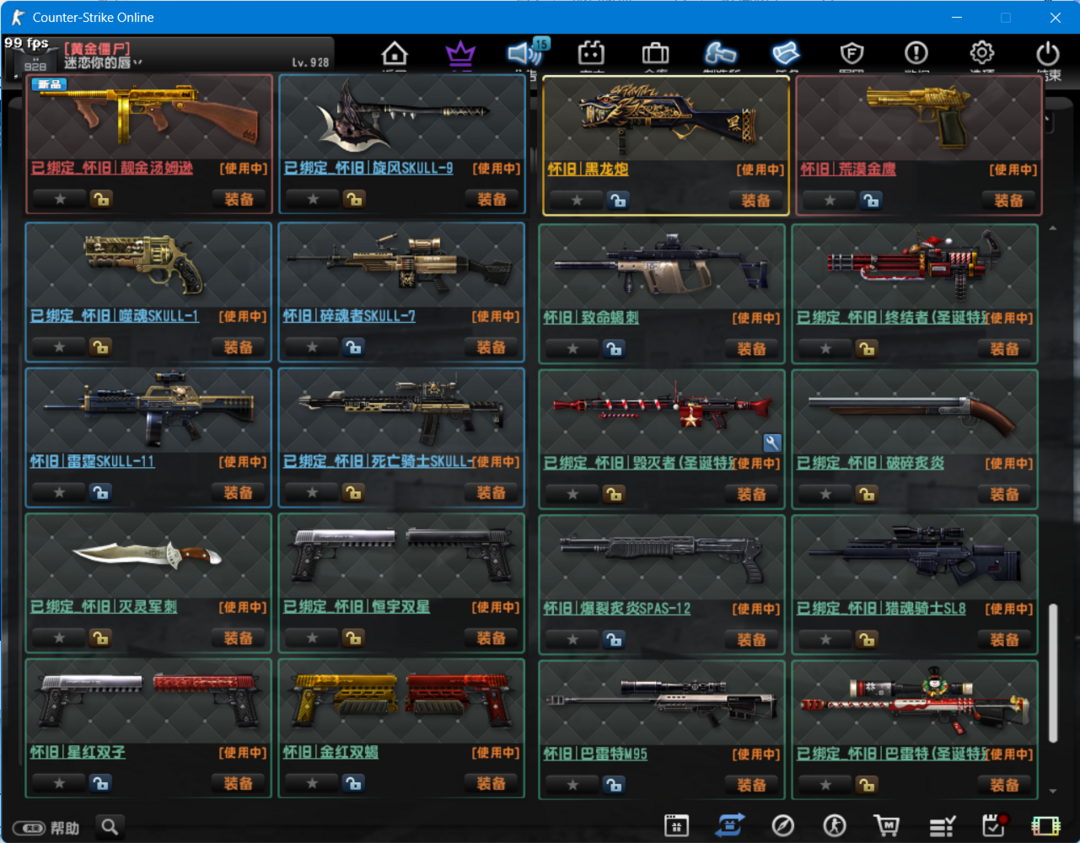
Task: Expand the player name dropdown arrow
Action: (138, 63)
